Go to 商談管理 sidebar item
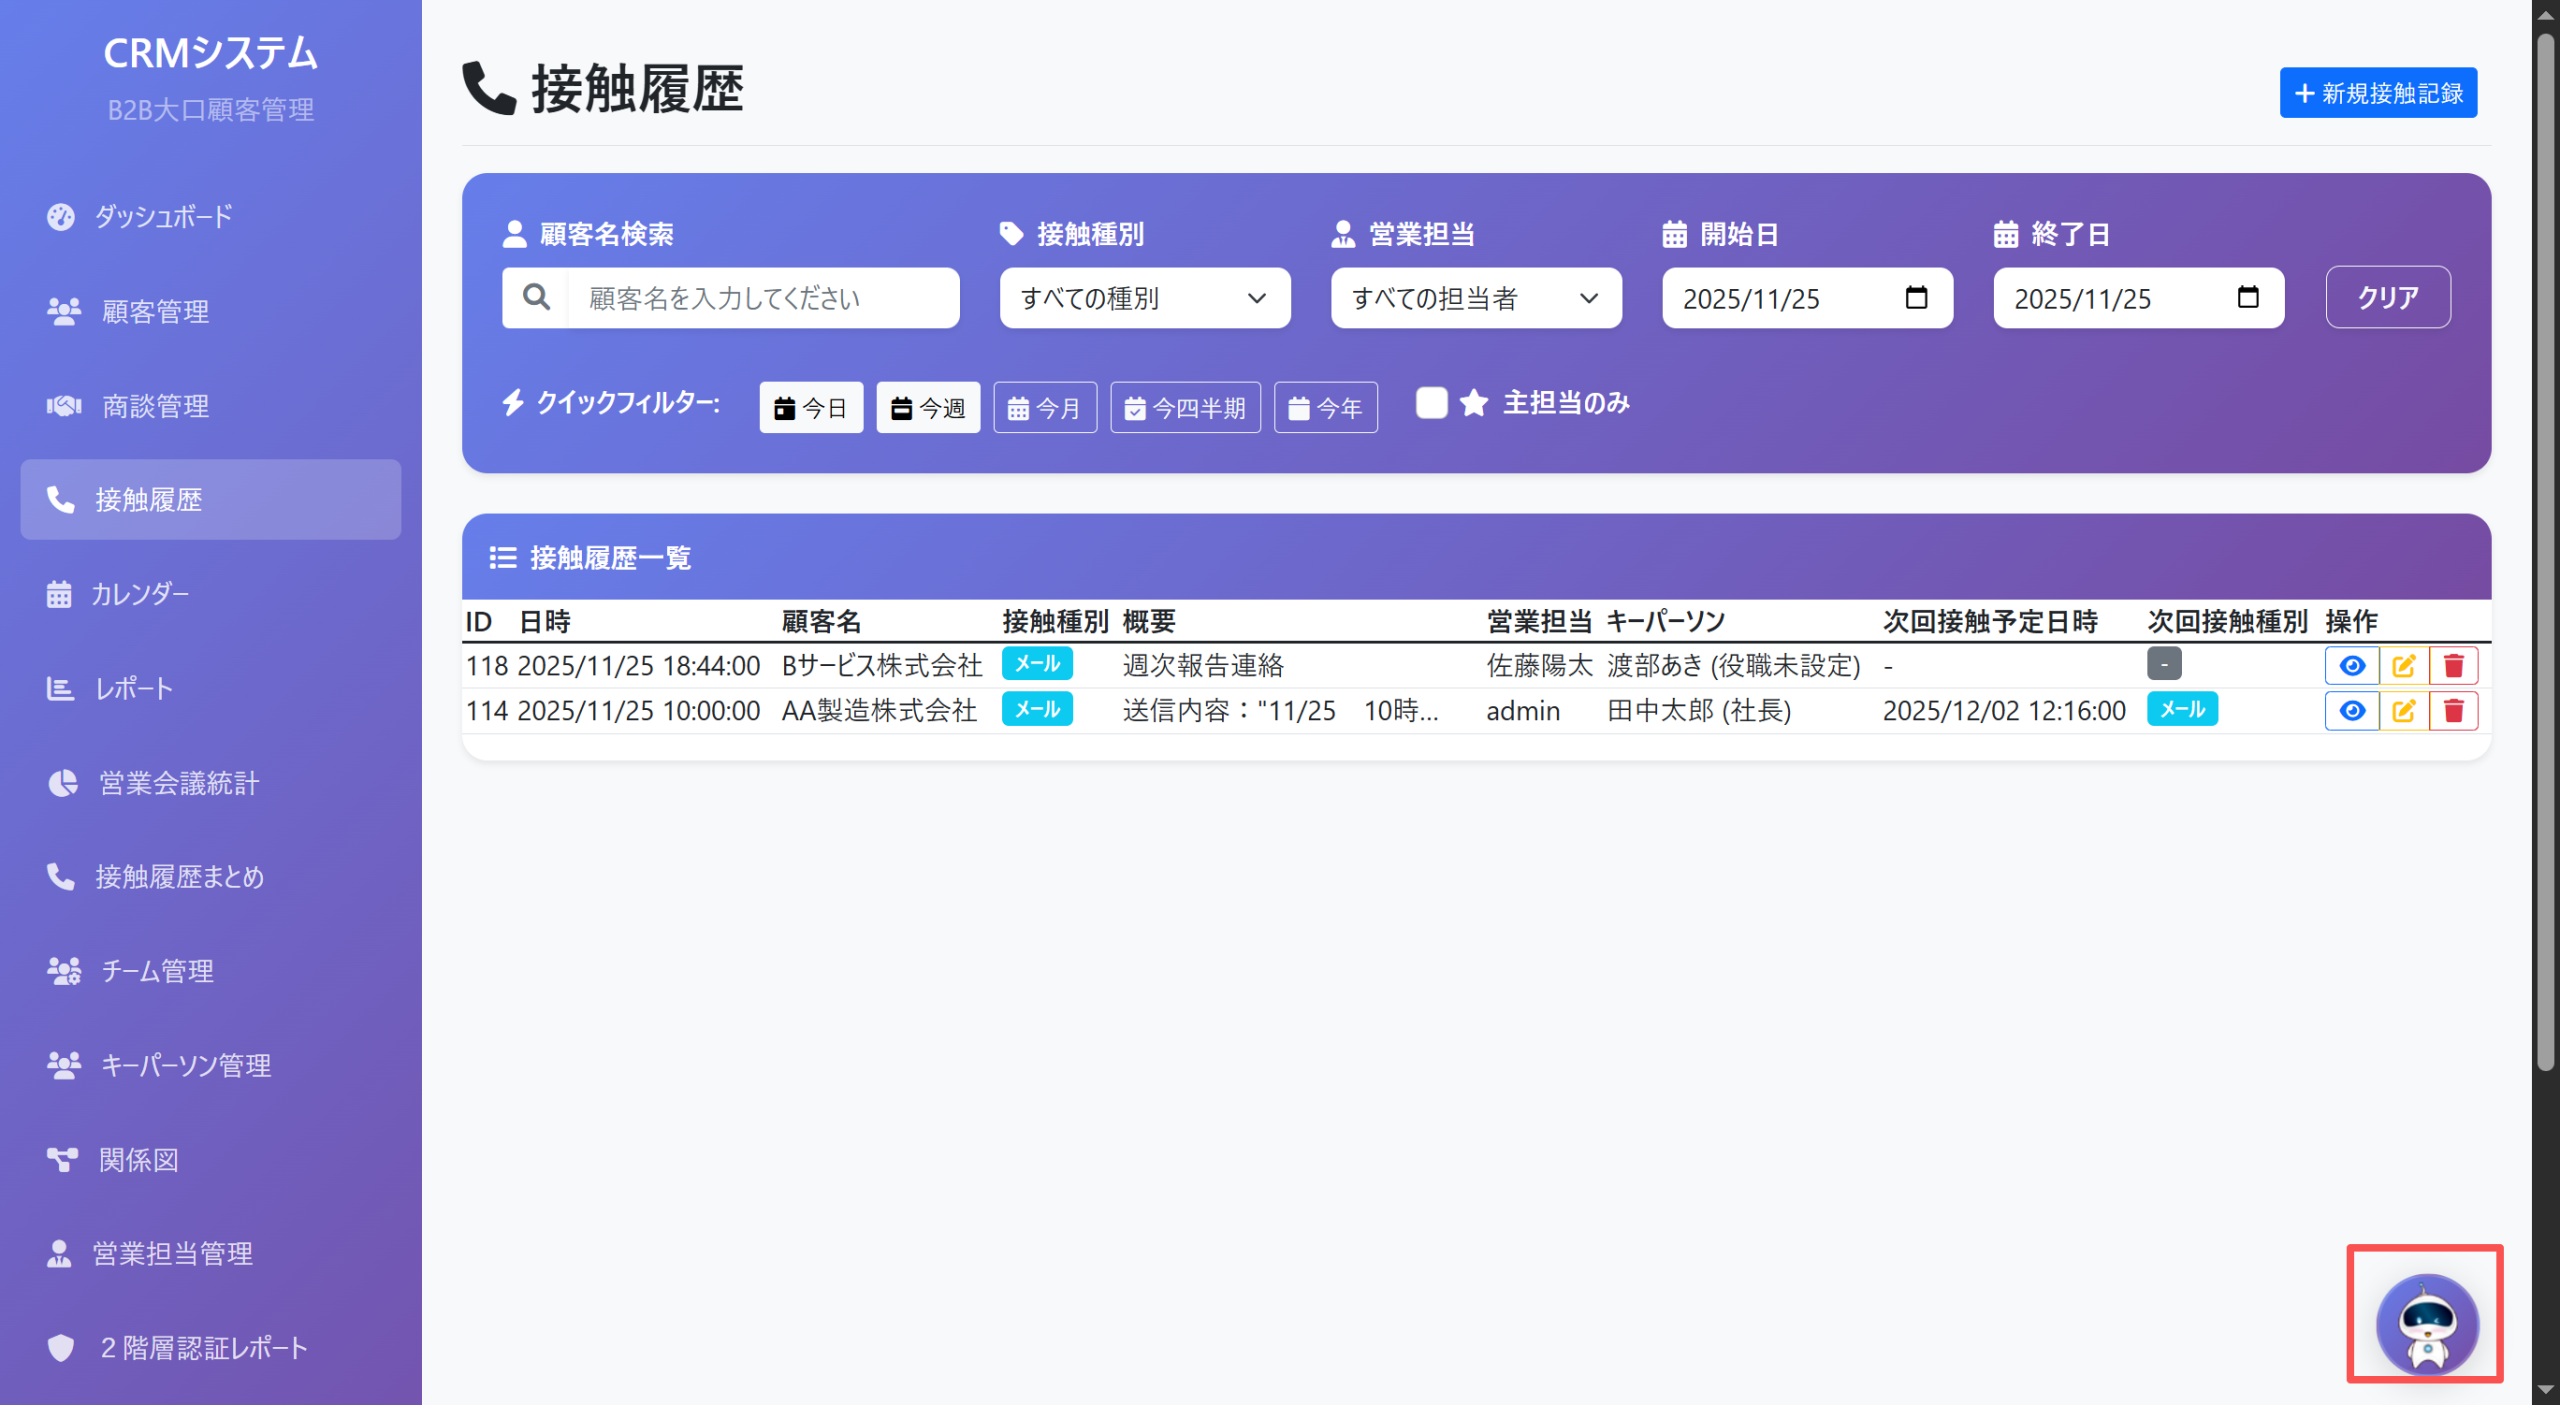Image resolution: width=2560 pixels, height=1405 pixels. [155, 406]
